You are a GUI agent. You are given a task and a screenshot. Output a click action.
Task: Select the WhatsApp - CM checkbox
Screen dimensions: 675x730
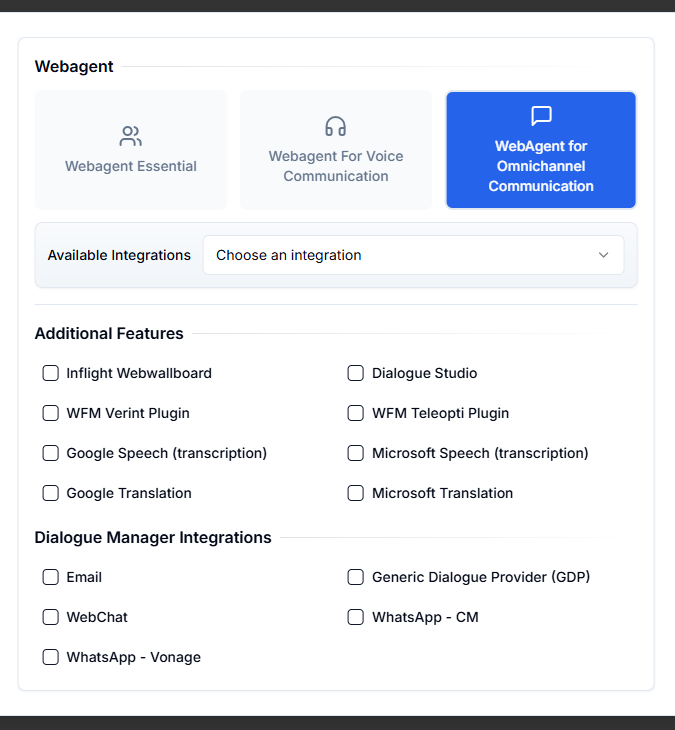356,617
